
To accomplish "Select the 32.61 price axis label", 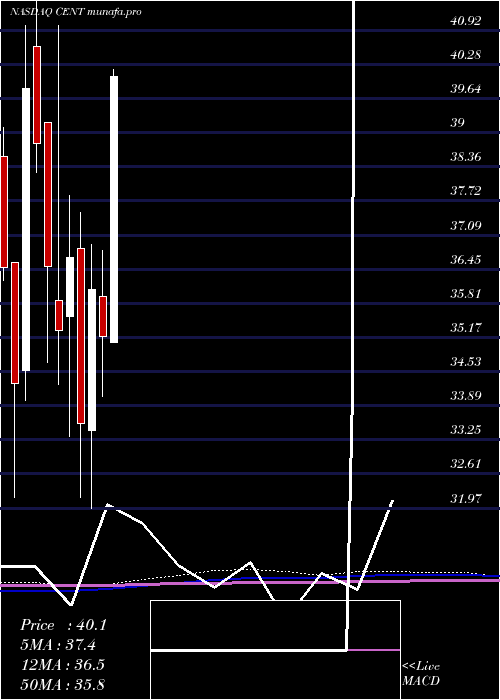I will pyautogui.click(x=466, y=463).
